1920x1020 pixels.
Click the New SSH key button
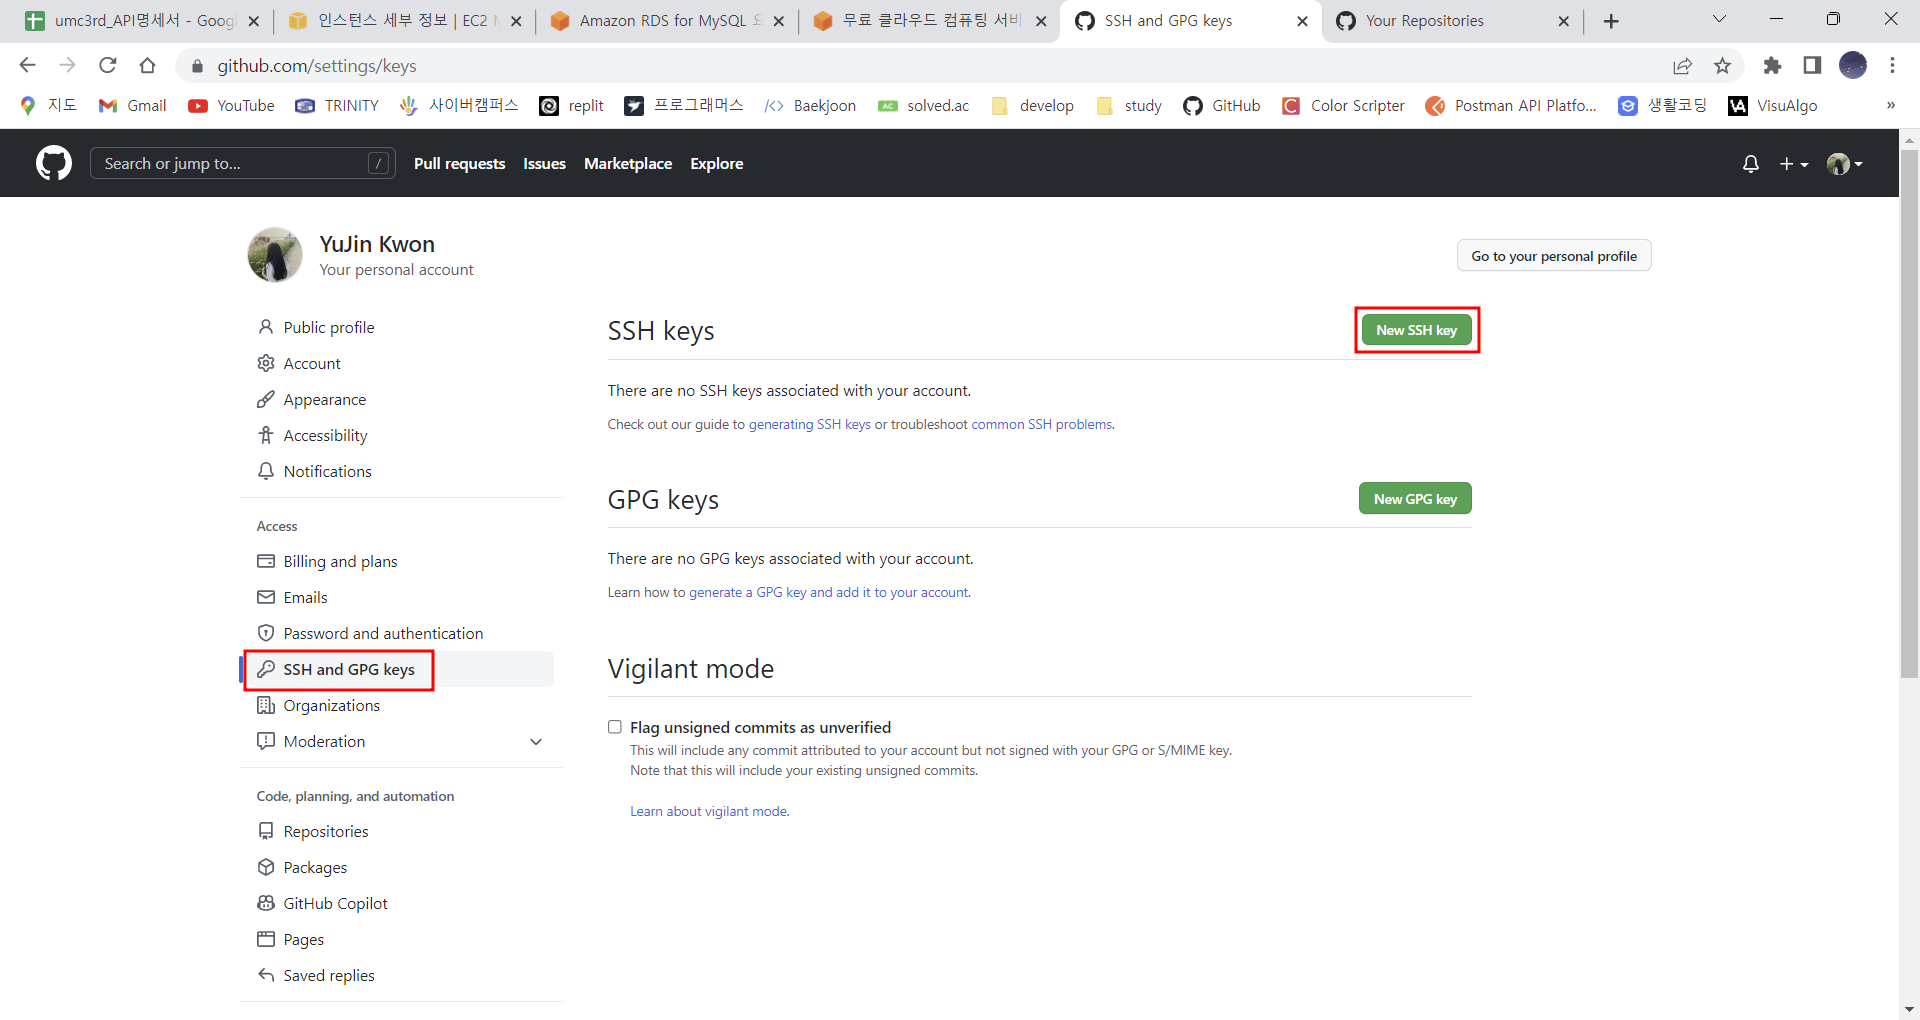point(1416,330)
